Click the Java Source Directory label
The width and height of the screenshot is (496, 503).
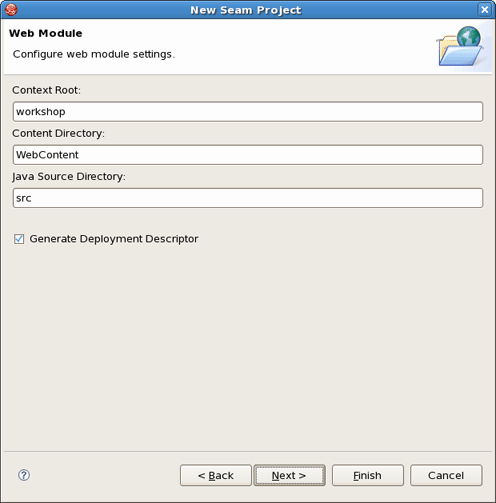(x=69, y=177)
